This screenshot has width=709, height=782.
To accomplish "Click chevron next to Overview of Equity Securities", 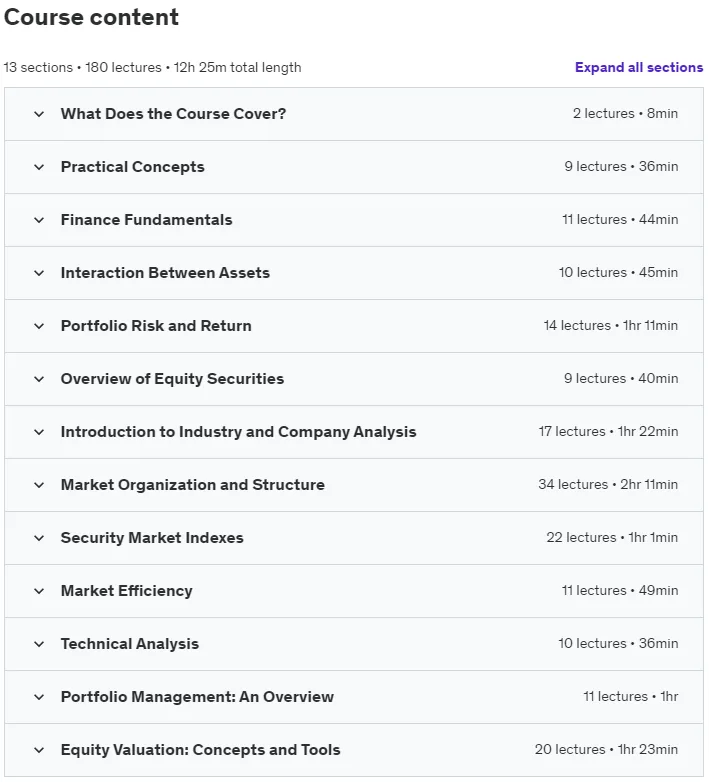I will pyautogui.click(x=39, y=379).
